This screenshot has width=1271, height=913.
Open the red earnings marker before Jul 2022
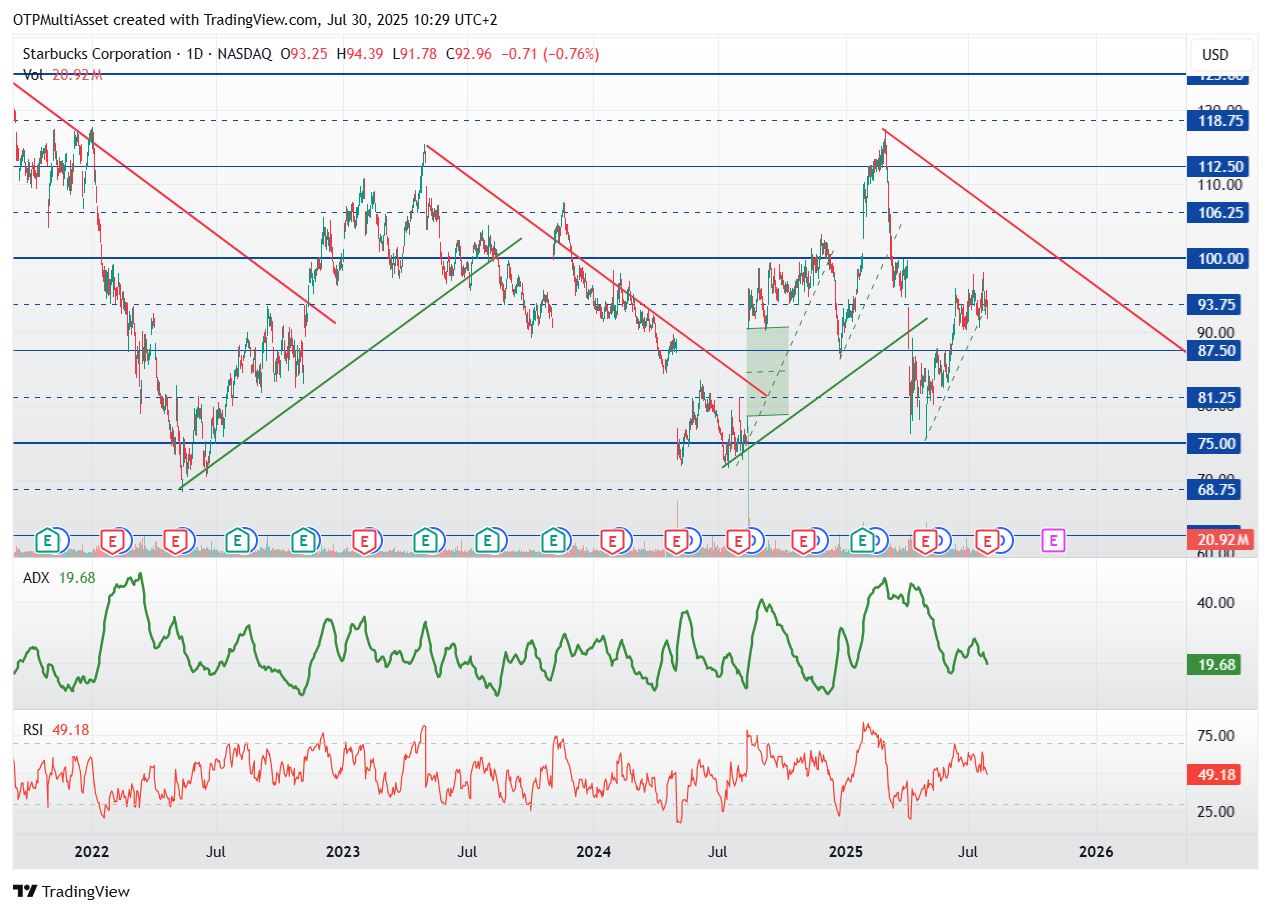(x=176, y=541)
